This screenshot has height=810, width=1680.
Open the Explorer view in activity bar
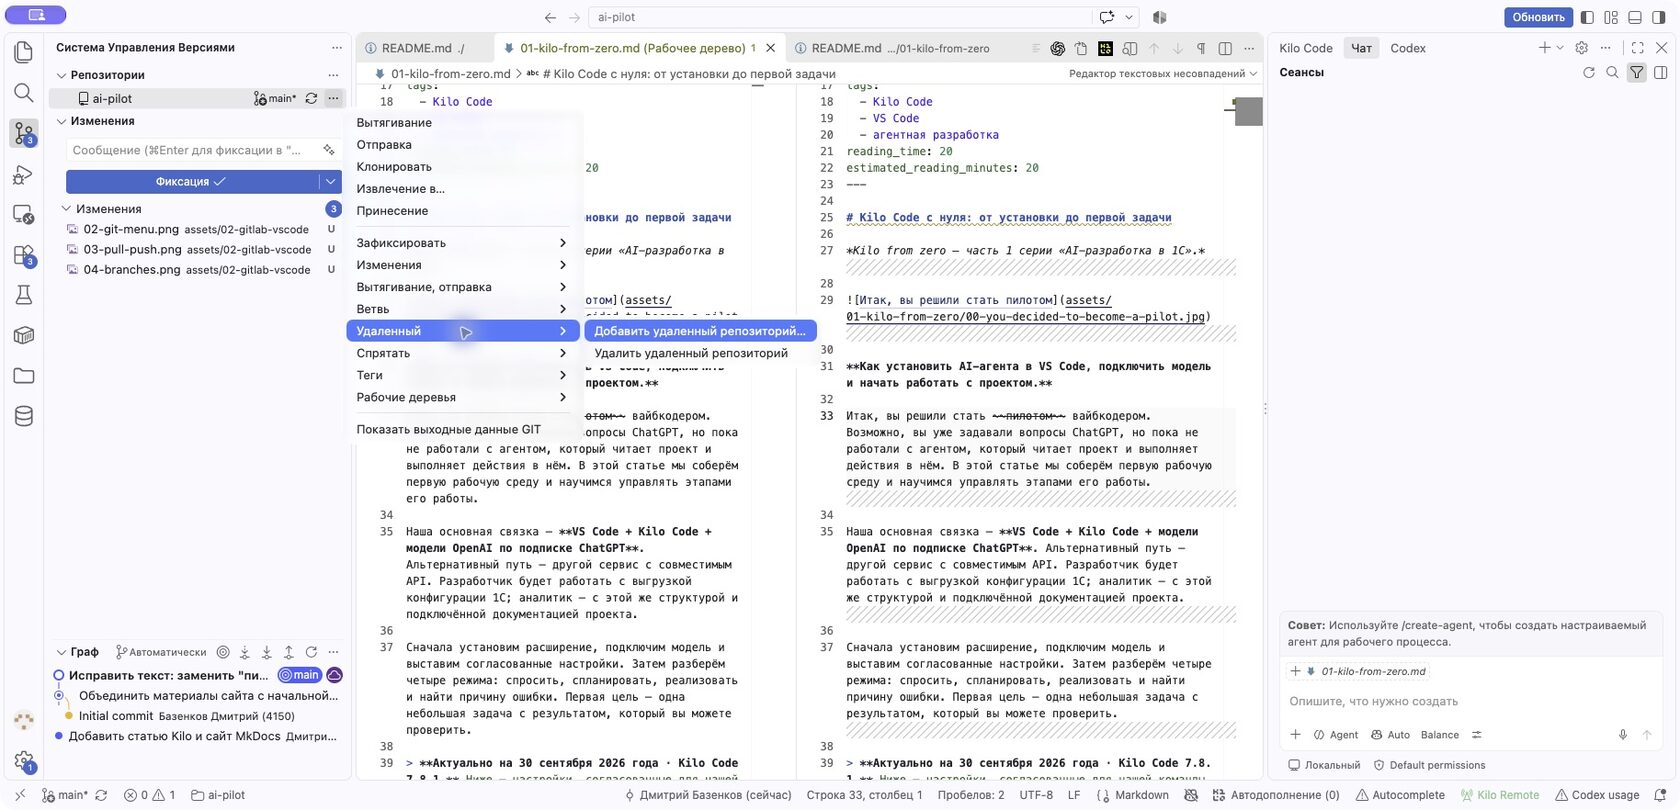[x=24, y=52]
